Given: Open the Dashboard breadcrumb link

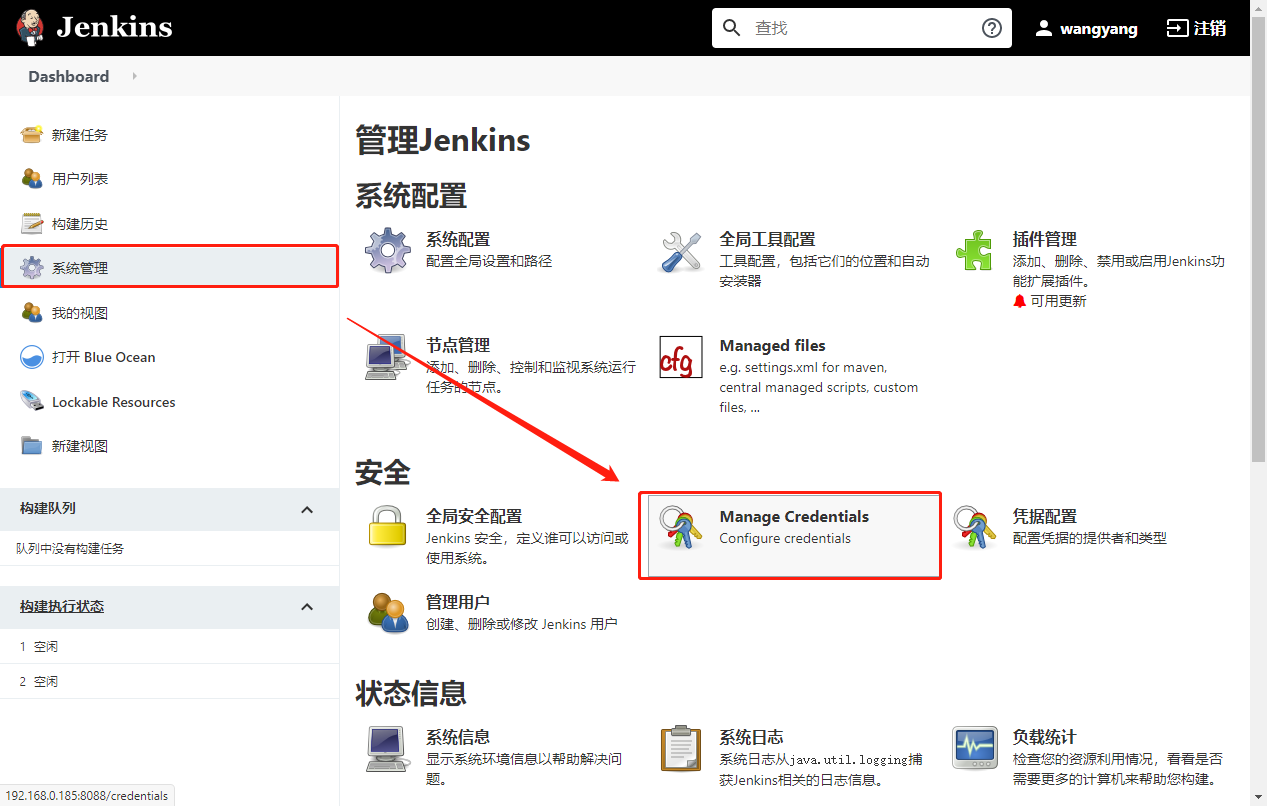Looking at the screenshot, I should (x=69, y=76).
